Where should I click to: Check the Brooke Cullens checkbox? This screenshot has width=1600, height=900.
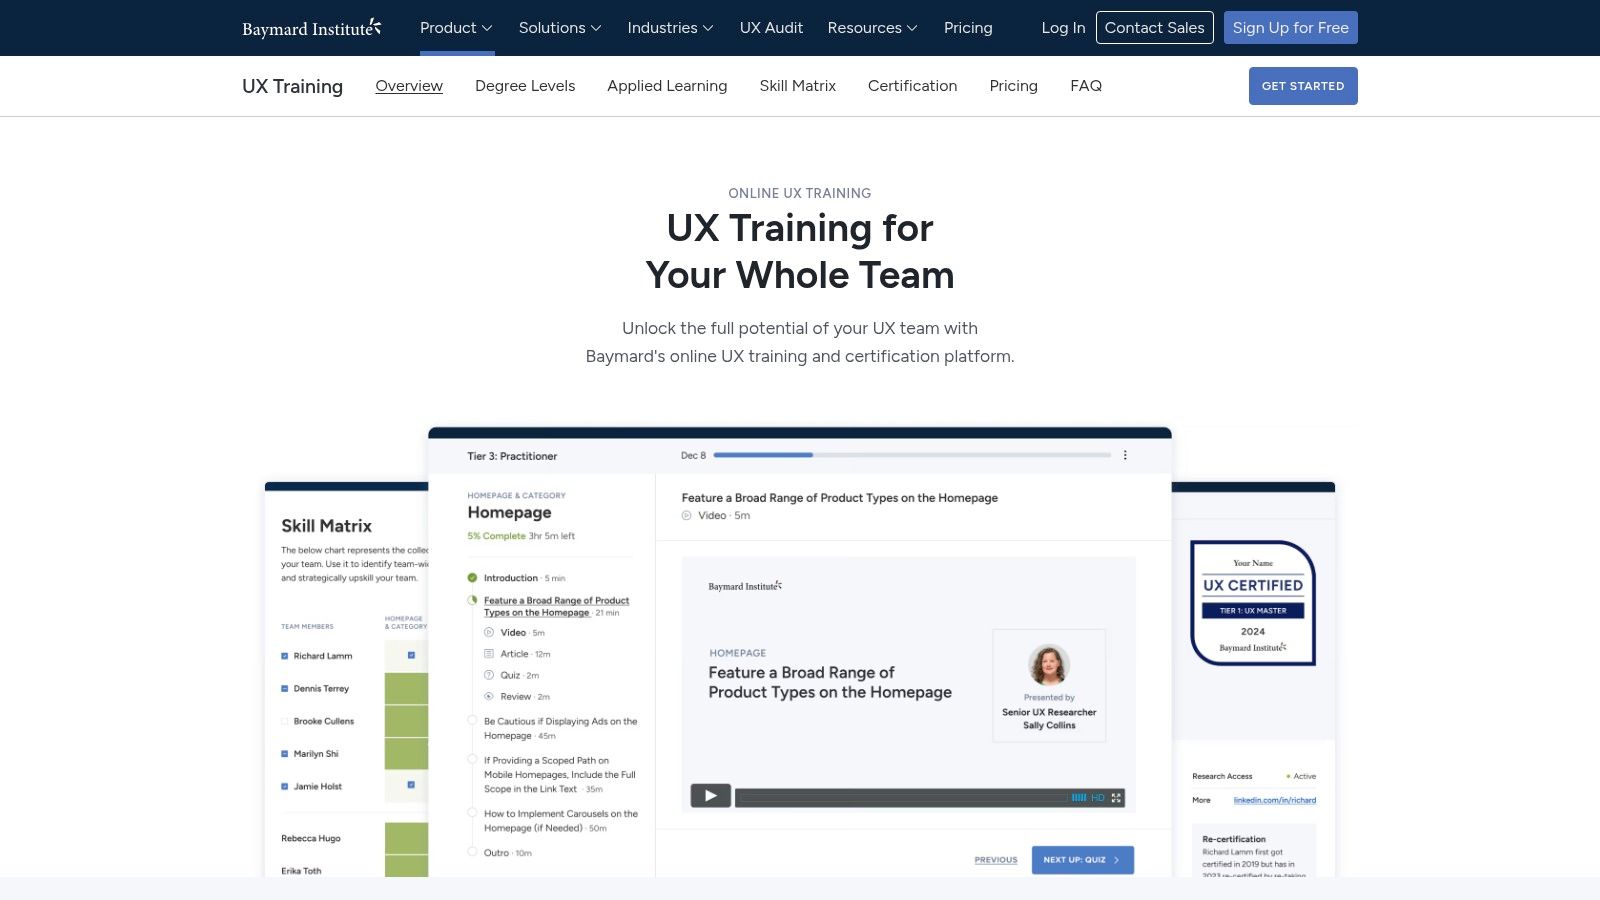[x=285, y=721]
